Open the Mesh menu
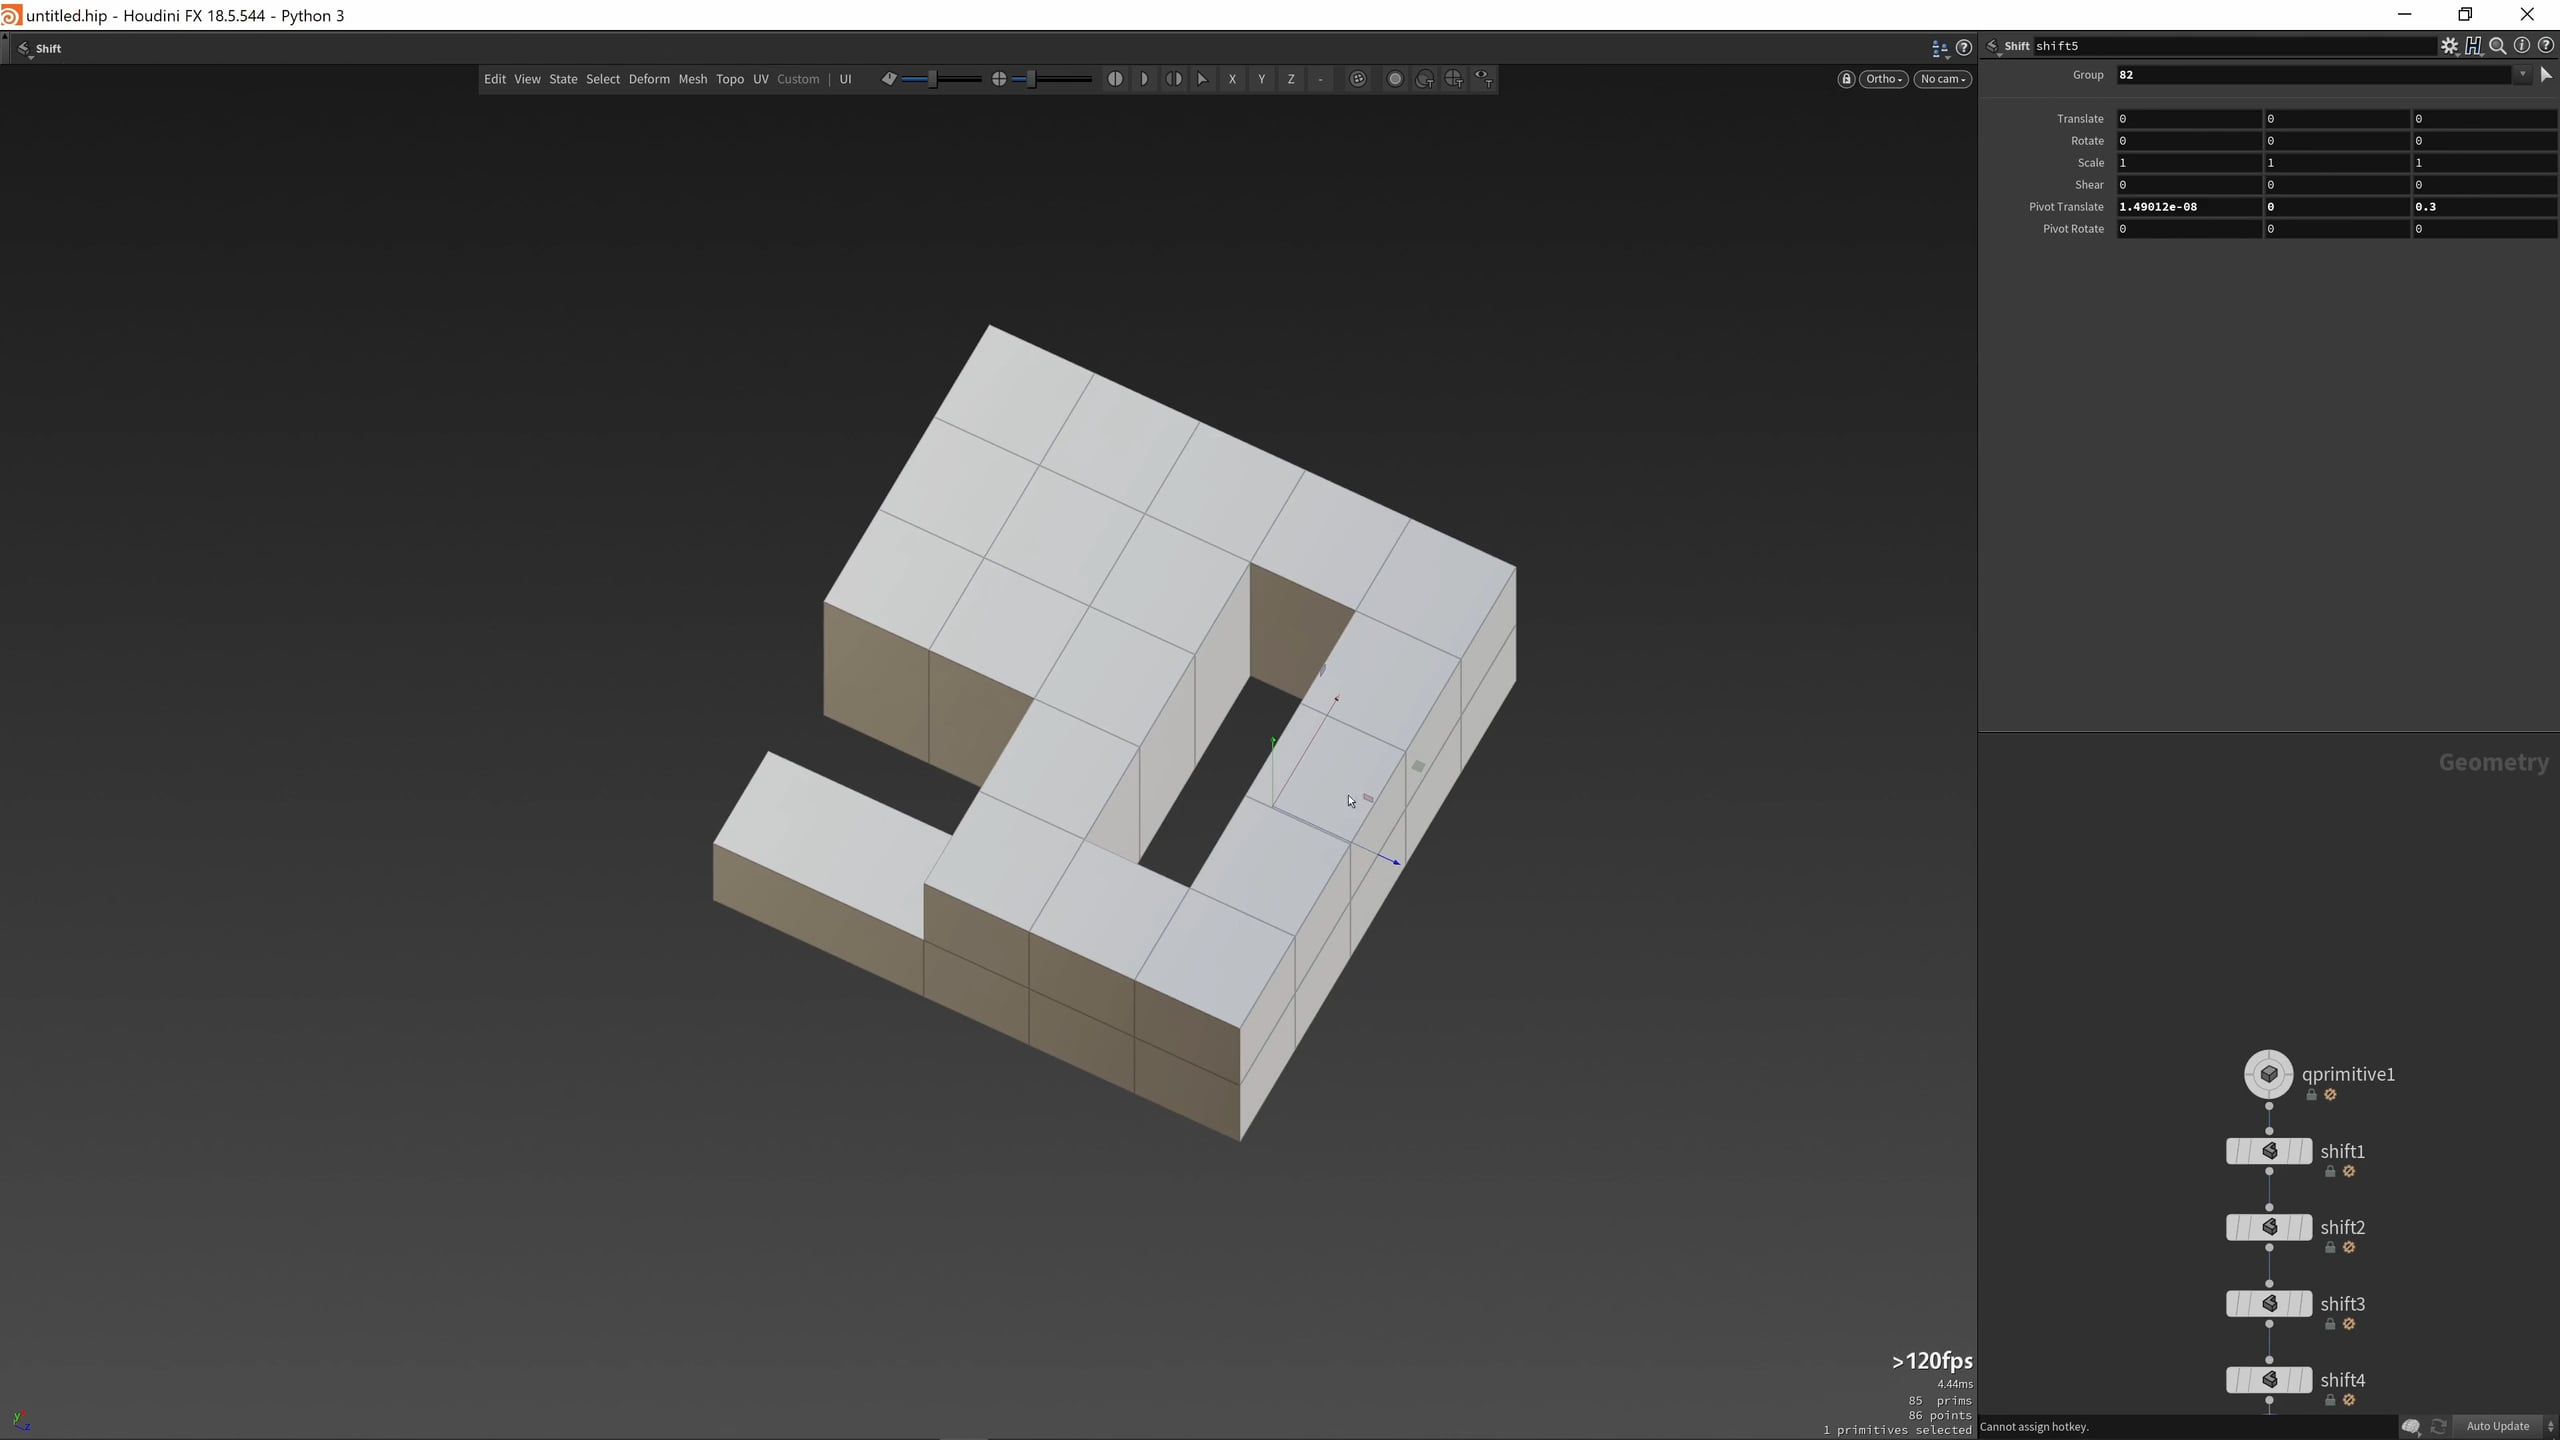Image resolution: width=2560 pixels, height=1440 pixels. (692, 79)
